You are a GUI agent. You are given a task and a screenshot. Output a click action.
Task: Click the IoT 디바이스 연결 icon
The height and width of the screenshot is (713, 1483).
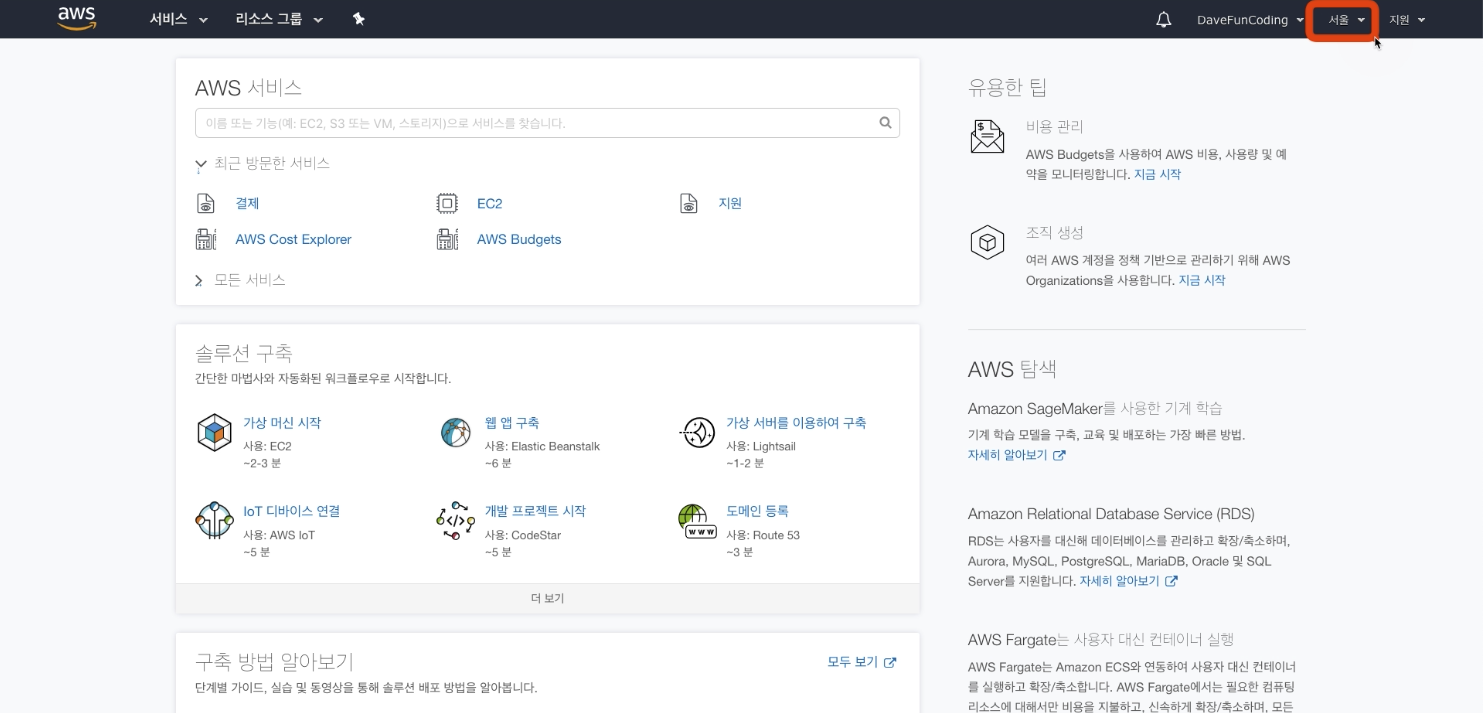214,520
